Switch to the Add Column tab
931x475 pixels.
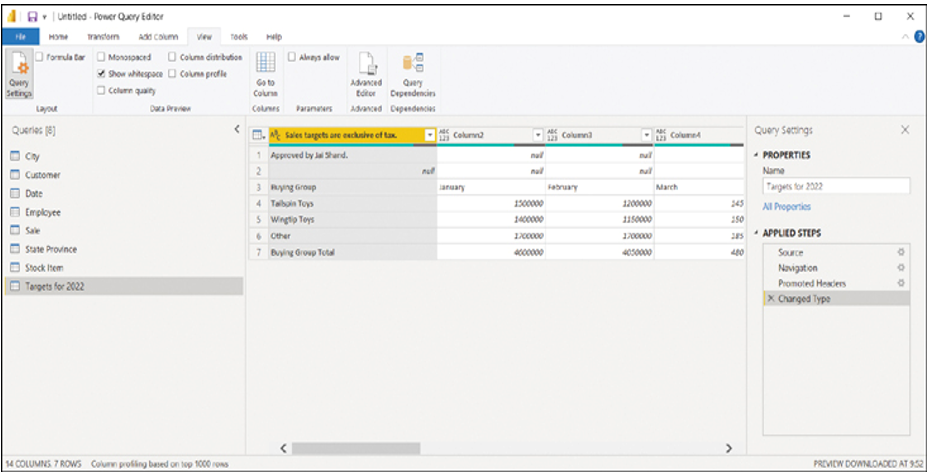(x=159, y=37)
